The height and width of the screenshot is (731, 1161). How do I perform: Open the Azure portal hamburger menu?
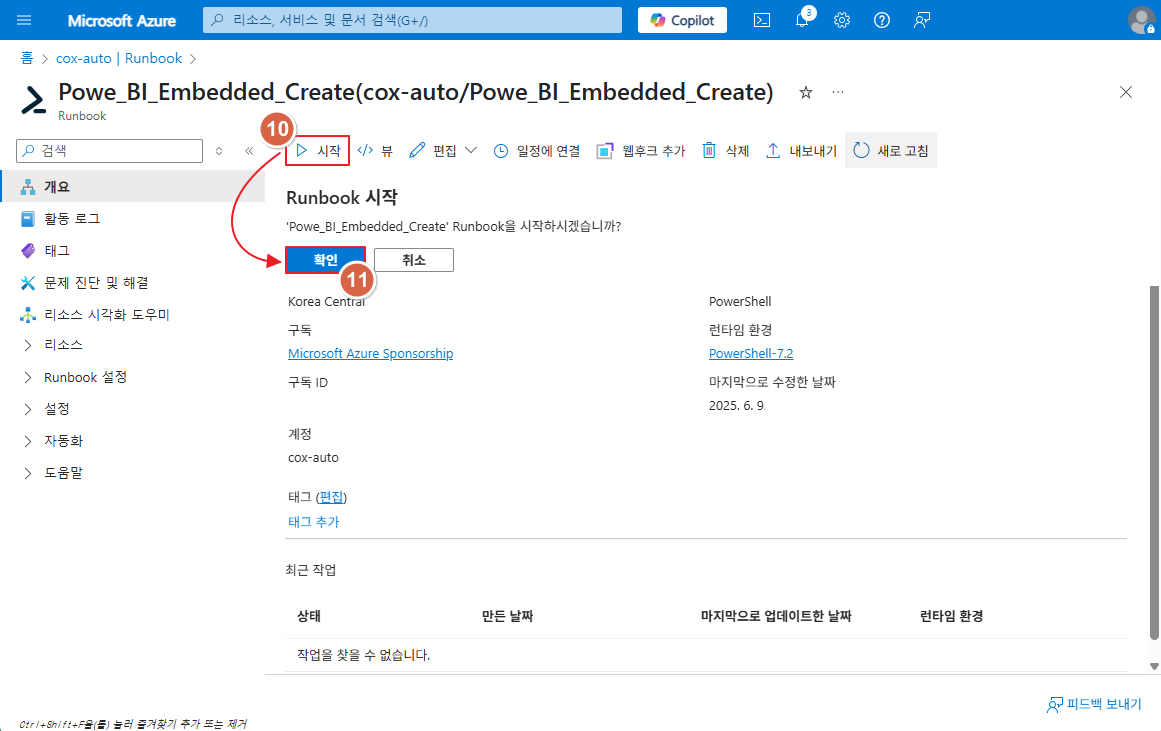click(24, 20)
